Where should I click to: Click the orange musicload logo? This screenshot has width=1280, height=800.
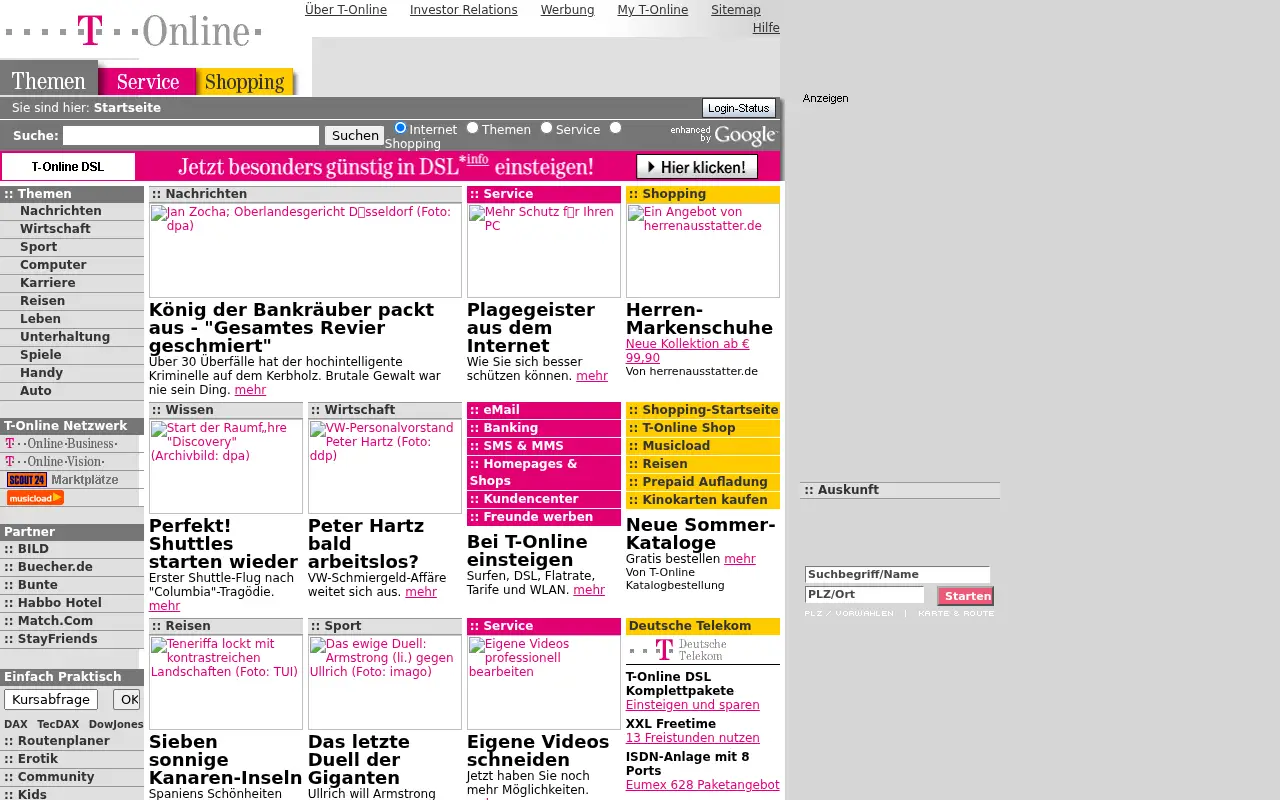pos(35,498)
